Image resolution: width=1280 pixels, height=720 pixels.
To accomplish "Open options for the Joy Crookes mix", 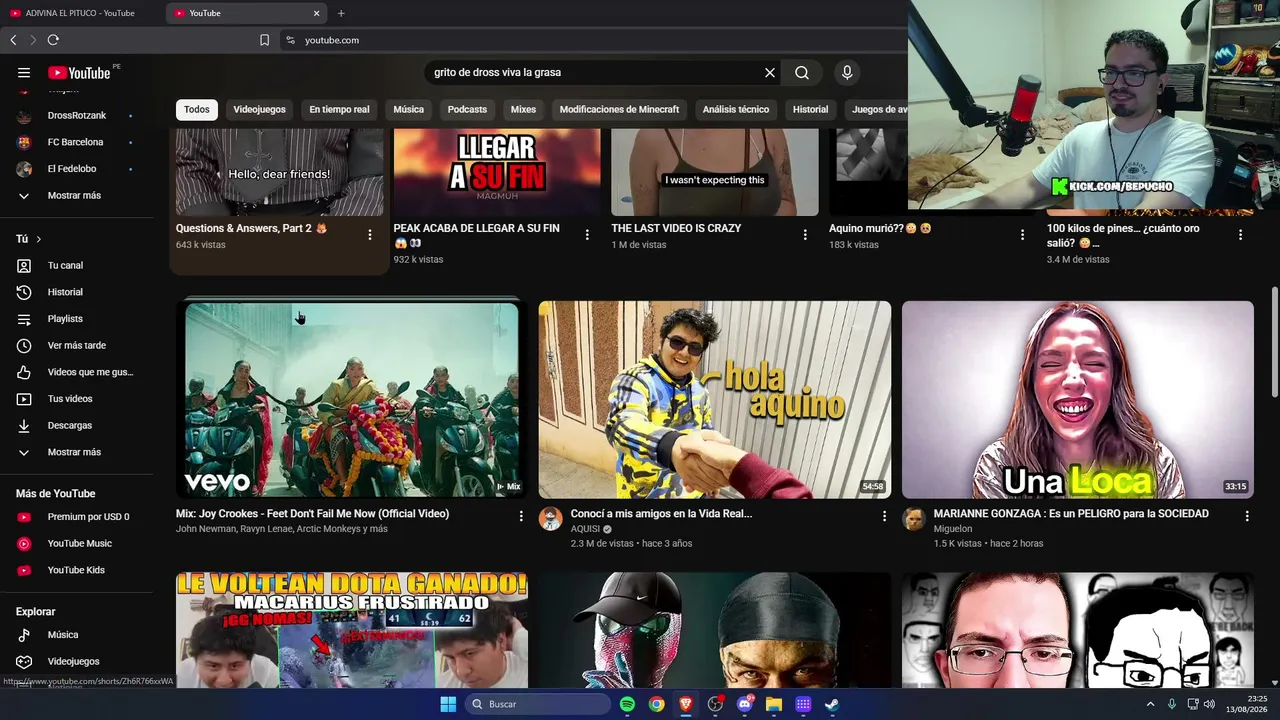I will (521, 516).
